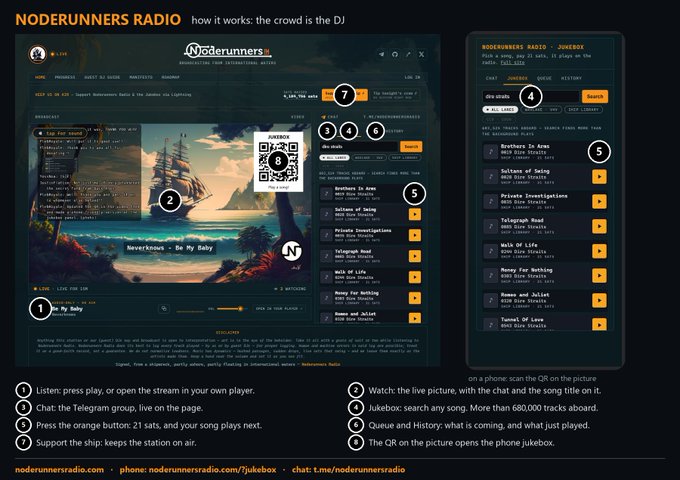This screenshot has width=680, height=480.
Task: Open the X (Twitter) icon in the site header
Action: point(421,54)
